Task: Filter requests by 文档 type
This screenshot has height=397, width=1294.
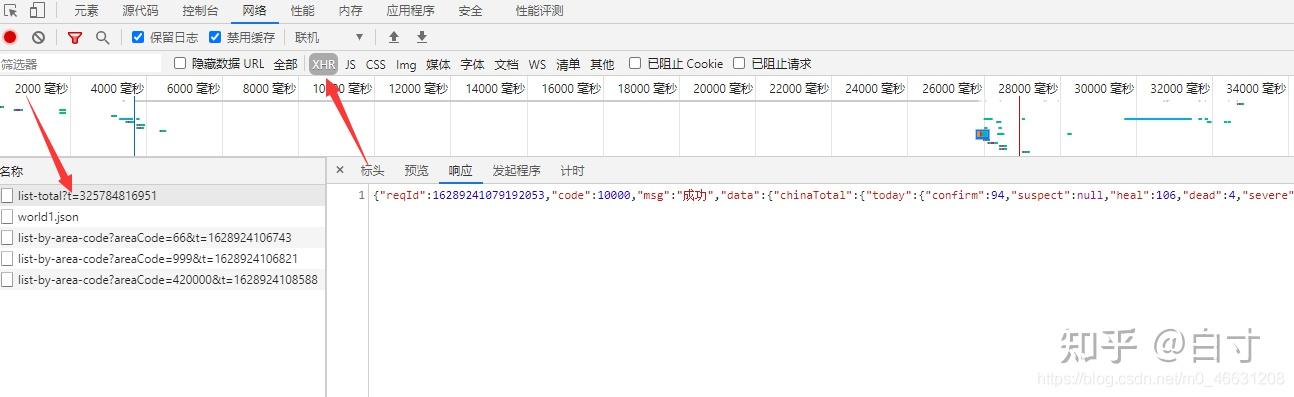Action: point(506,64)
